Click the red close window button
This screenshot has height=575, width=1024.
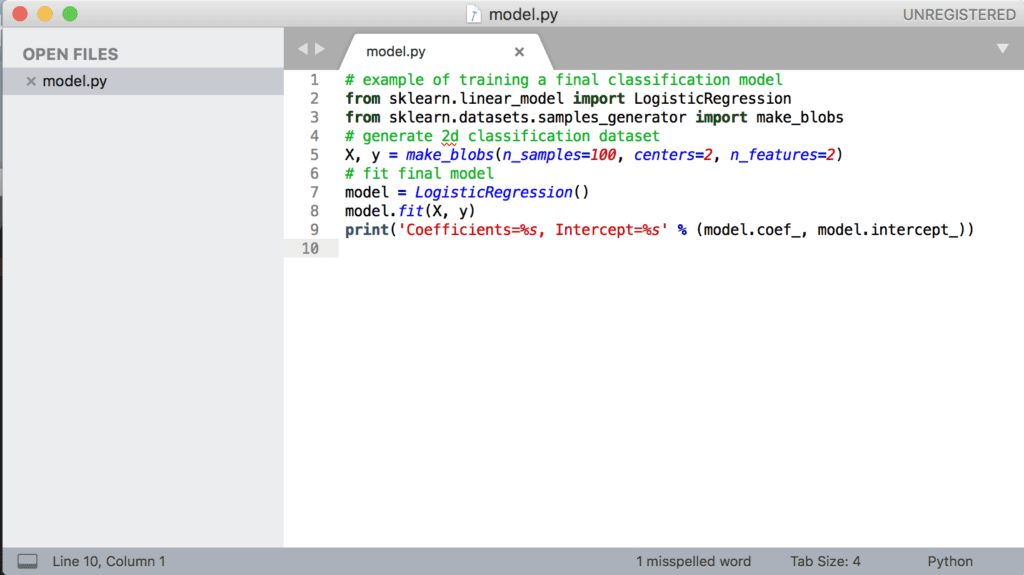20,14
